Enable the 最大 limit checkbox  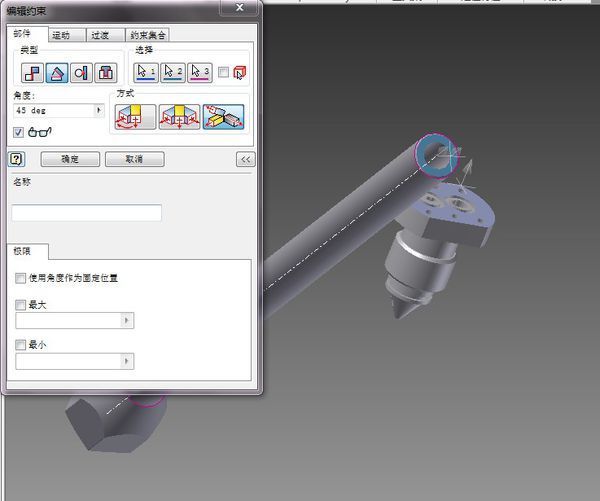pos(20,305)
